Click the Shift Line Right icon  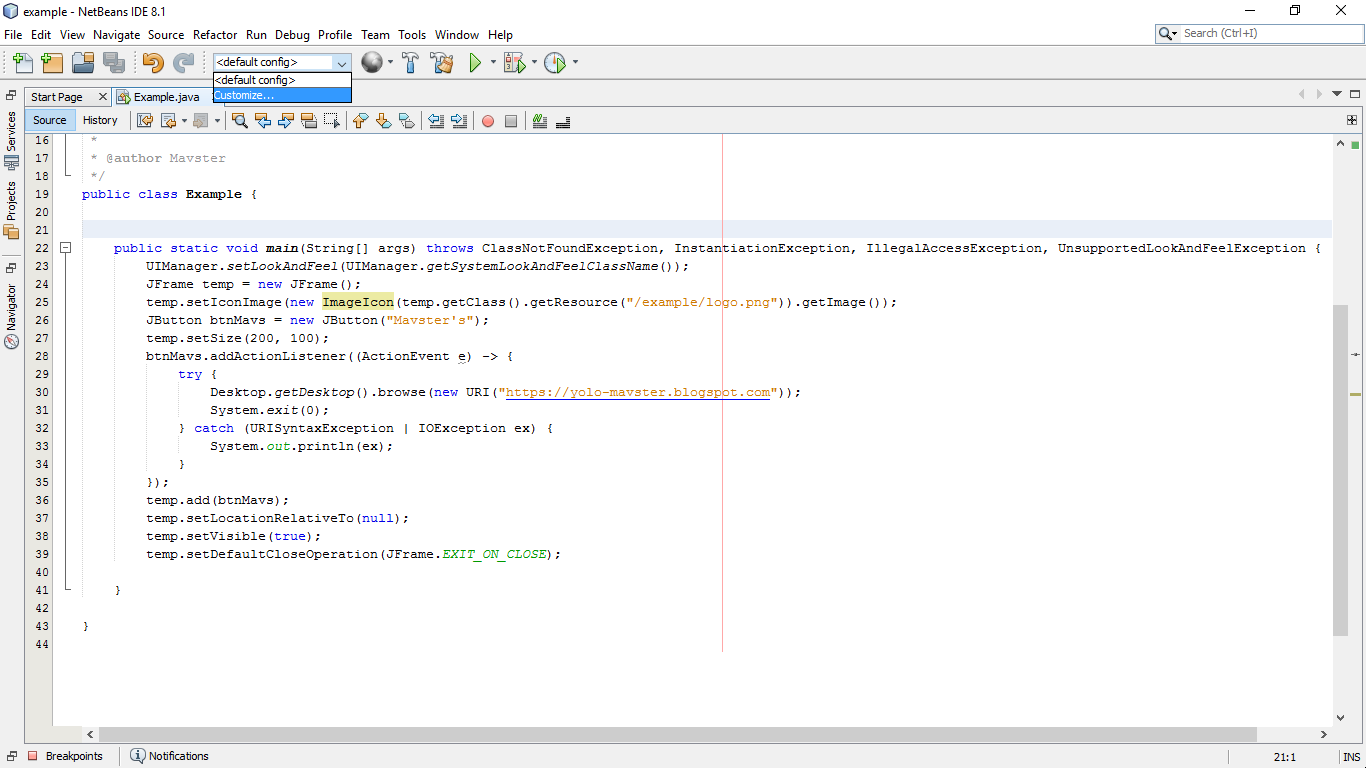[x=458, y=120]
